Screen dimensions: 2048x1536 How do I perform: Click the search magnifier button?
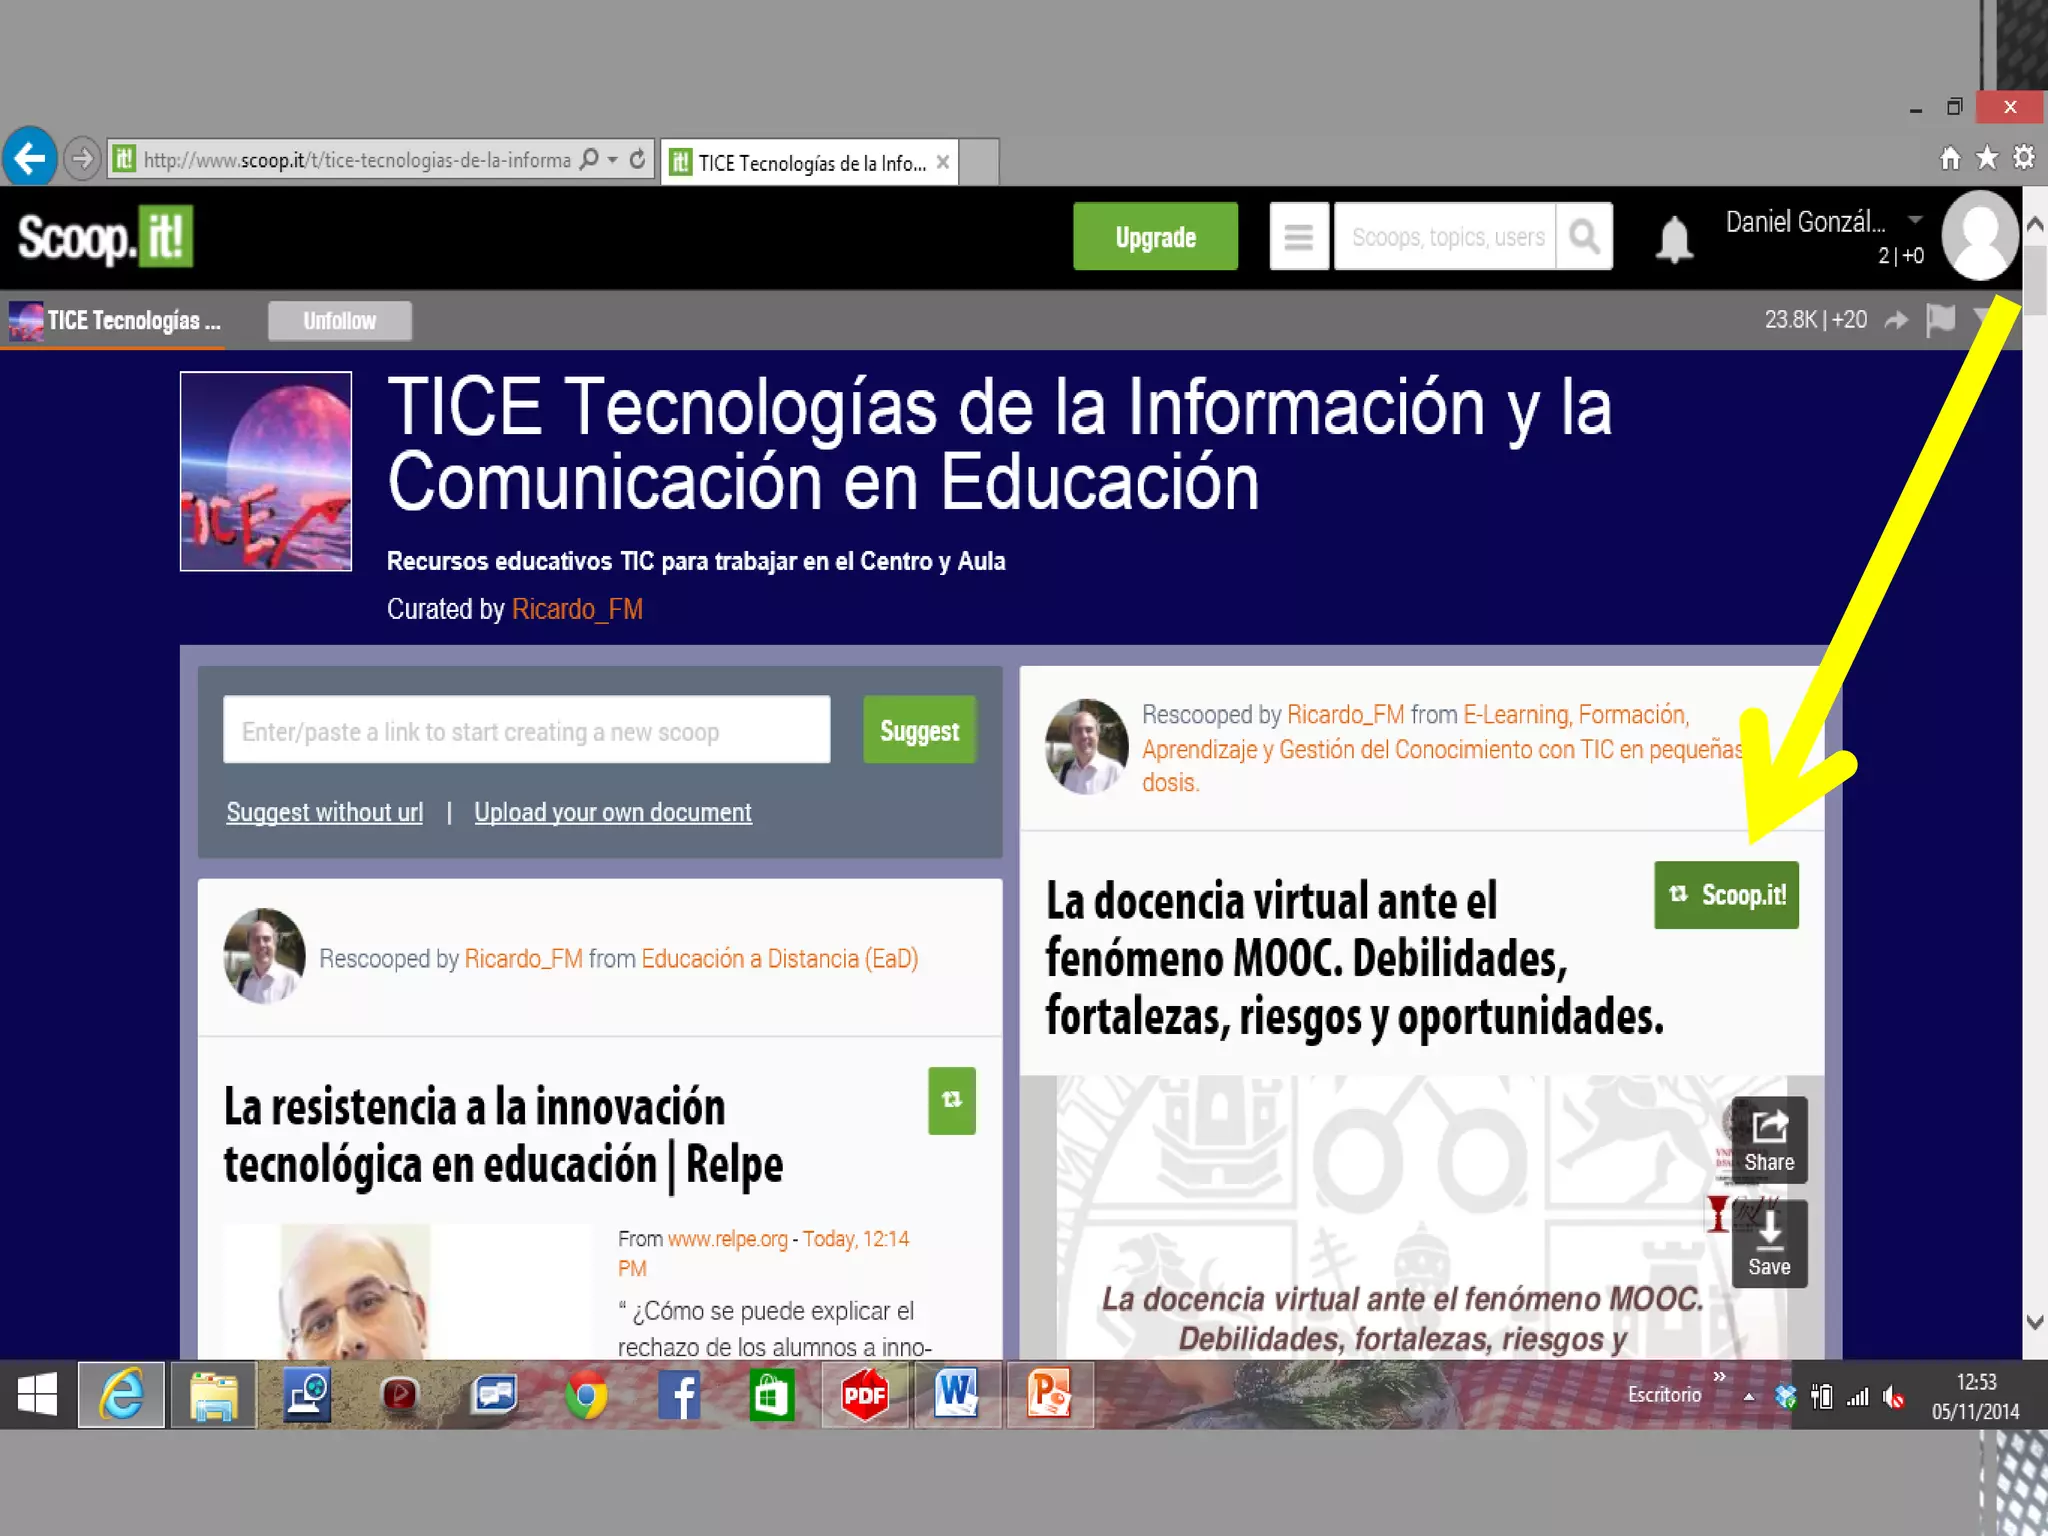(1584, 237)
